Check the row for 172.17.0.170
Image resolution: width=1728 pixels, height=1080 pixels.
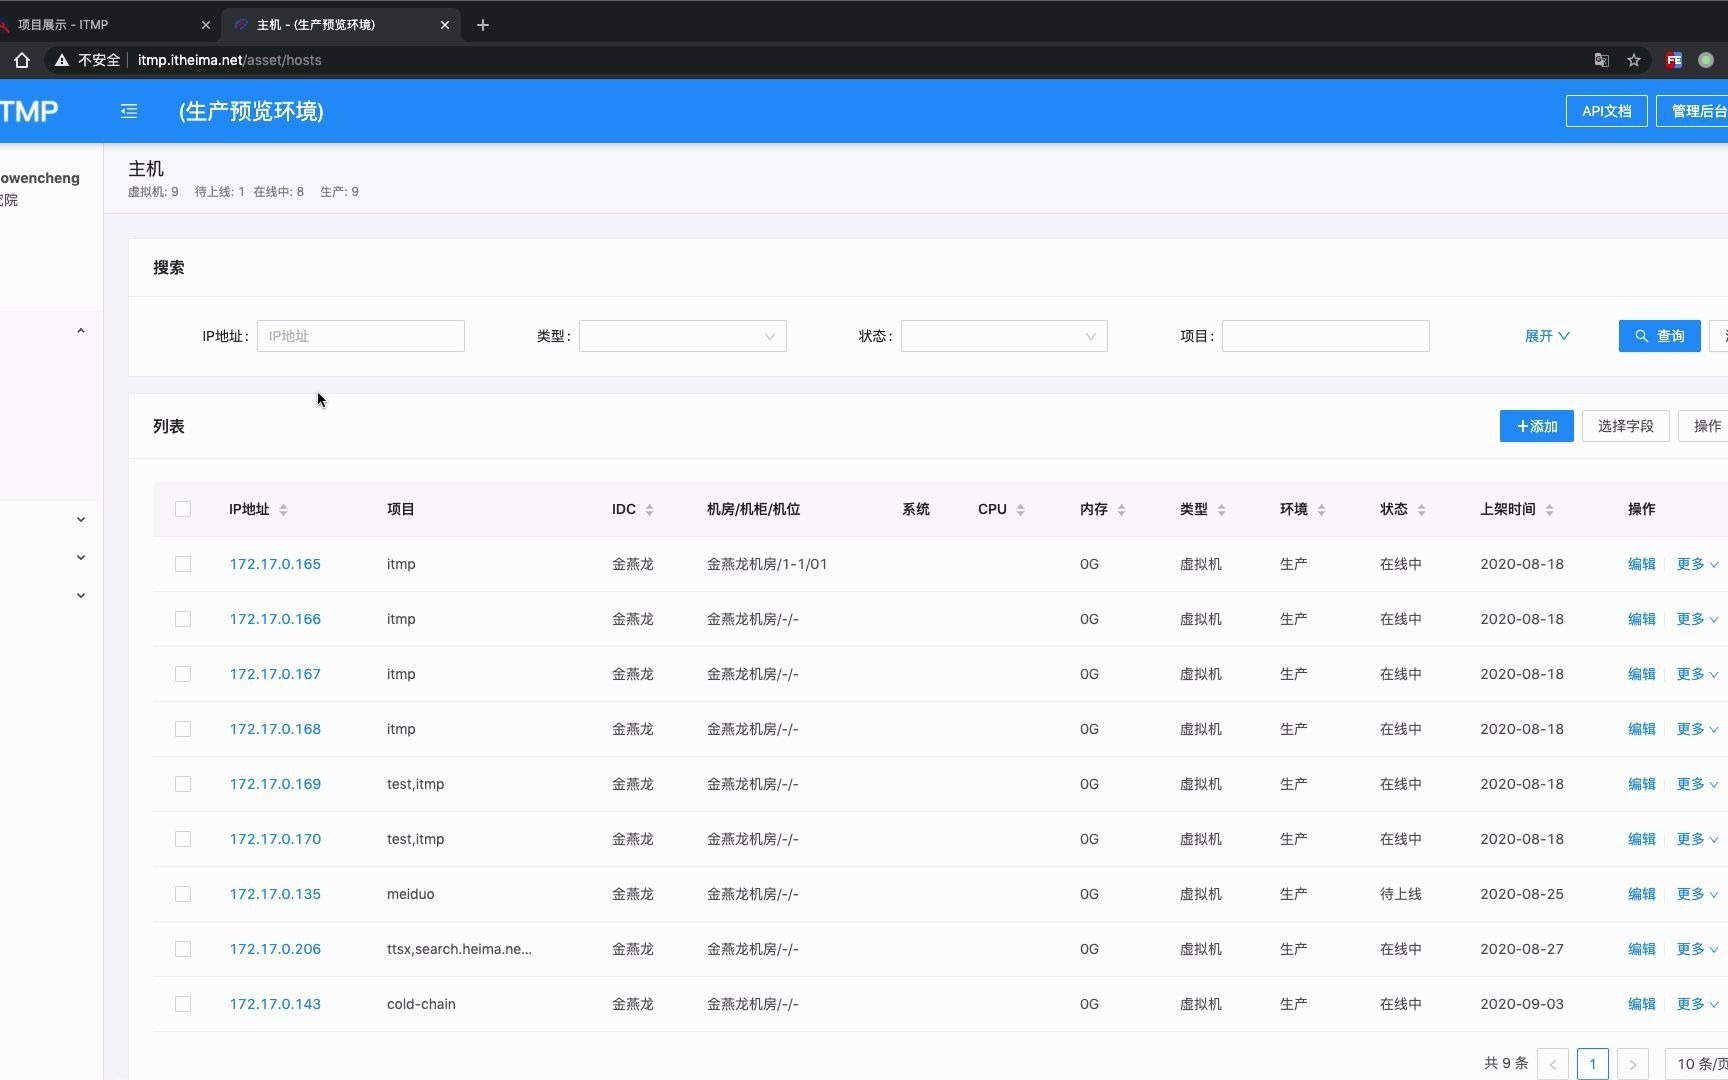[x=183, y=839]
